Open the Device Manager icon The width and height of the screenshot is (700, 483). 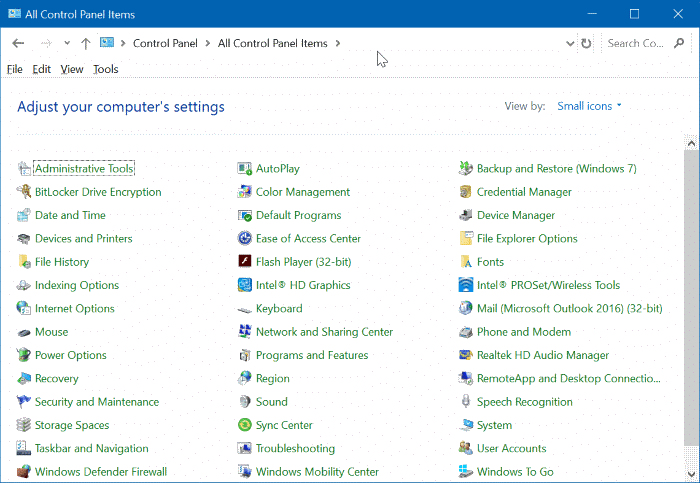point(466,215)
